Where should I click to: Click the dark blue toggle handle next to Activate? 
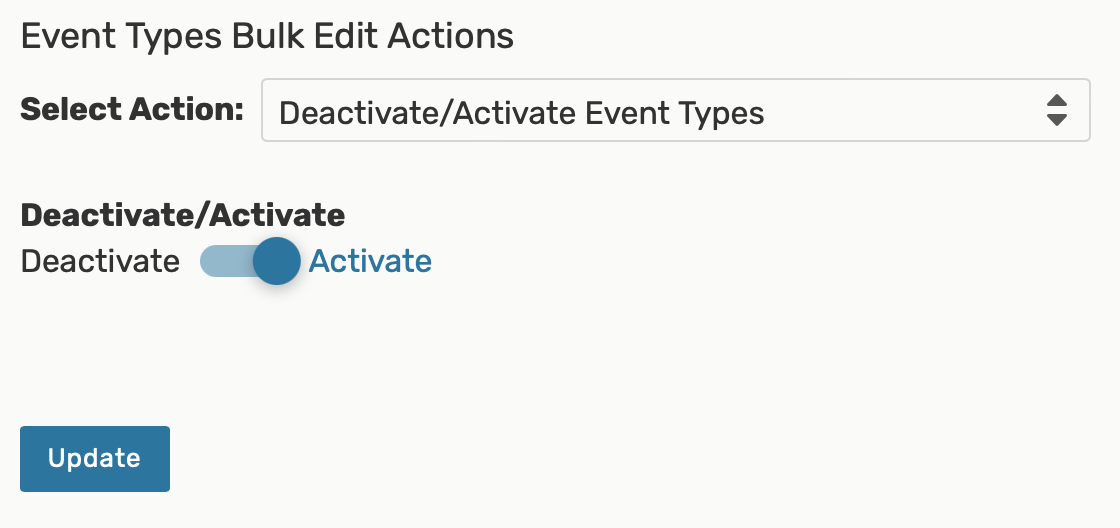tap(276, 262)
